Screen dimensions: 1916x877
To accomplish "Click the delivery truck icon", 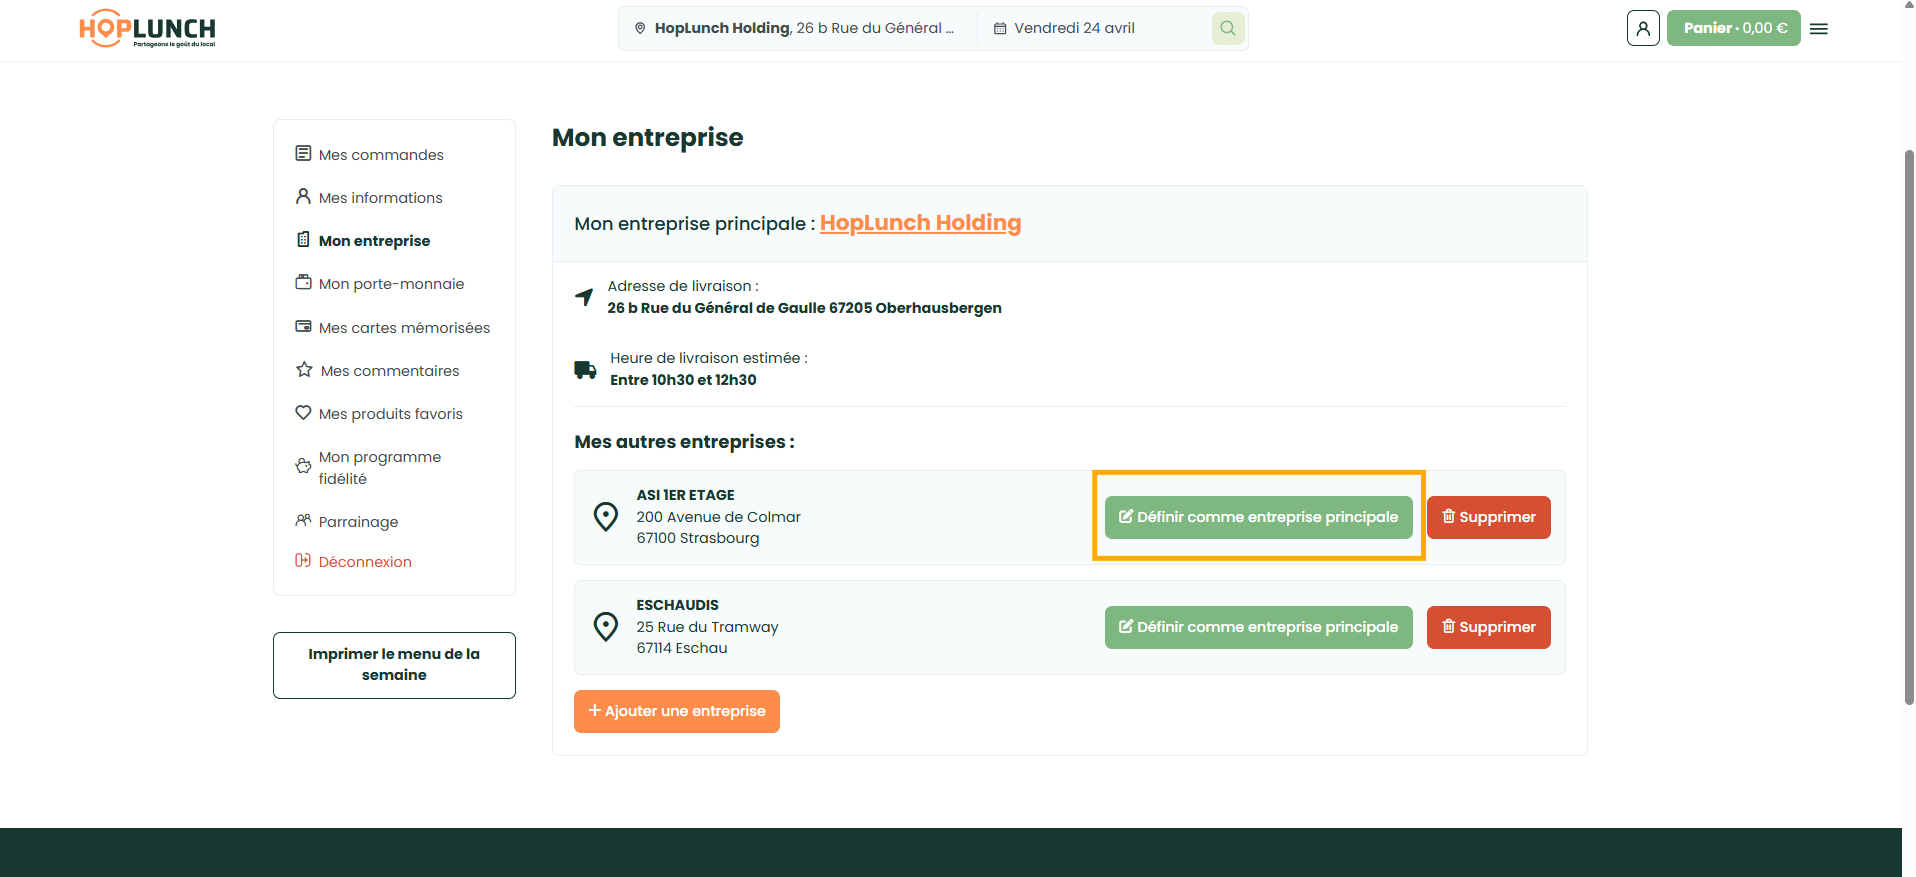I will [585, 370].
